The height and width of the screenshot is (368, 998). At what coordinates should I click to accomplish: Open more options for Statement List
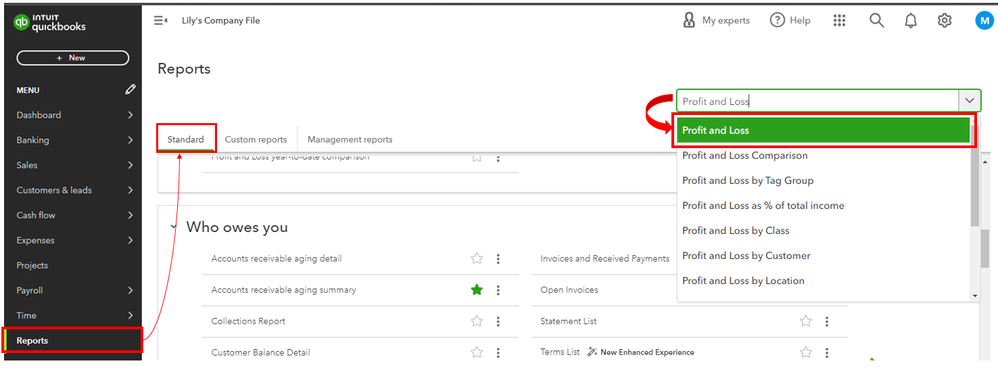click(x=827, y=321)
